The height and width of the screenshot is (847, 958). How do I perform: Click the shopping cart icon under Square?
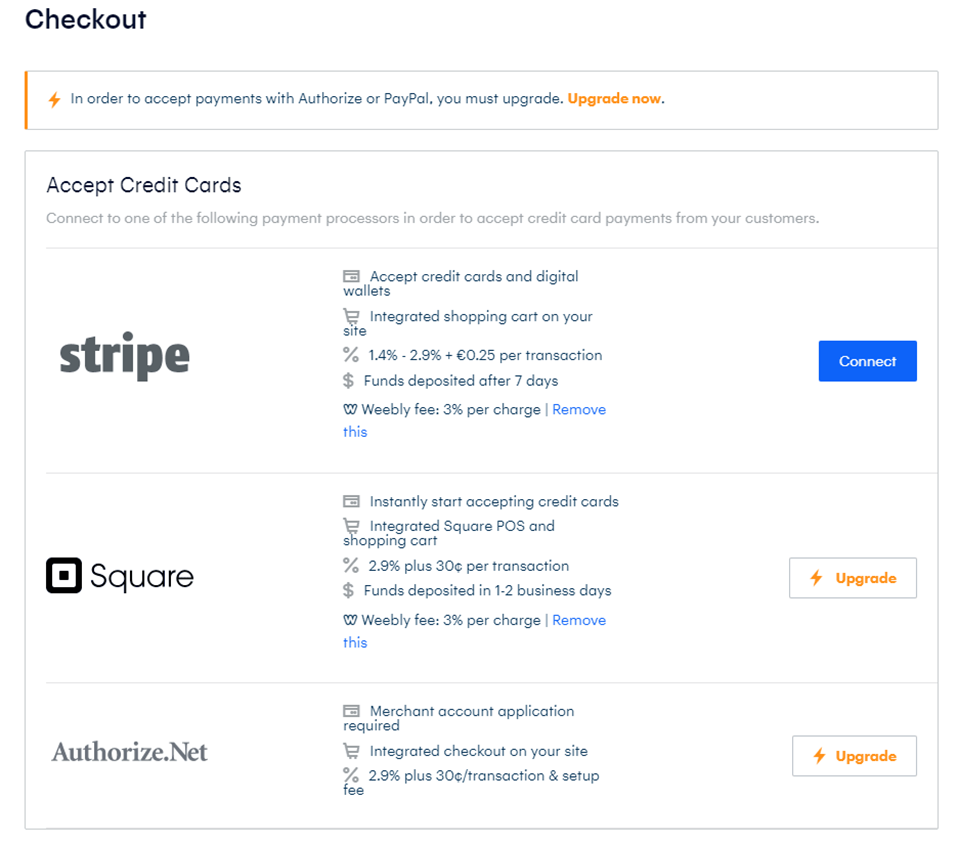(351, 526)
